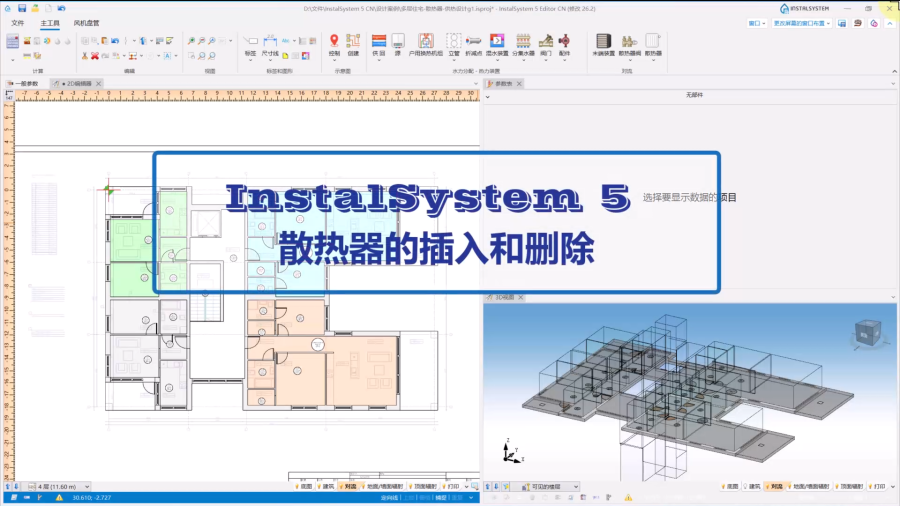Click the horizontal ruler above the drawing
900x506 pixels.
point(247,96)
